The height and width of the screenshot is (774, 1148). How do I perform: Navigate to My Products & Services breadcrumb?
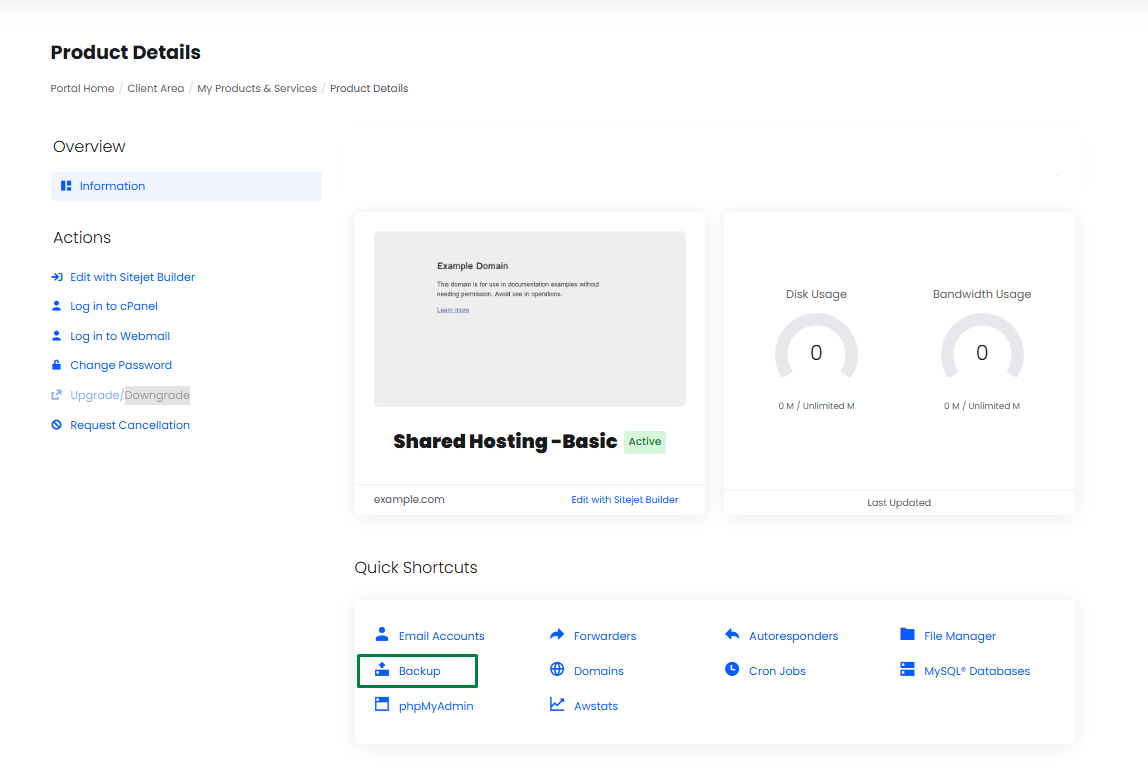point(257,88)
